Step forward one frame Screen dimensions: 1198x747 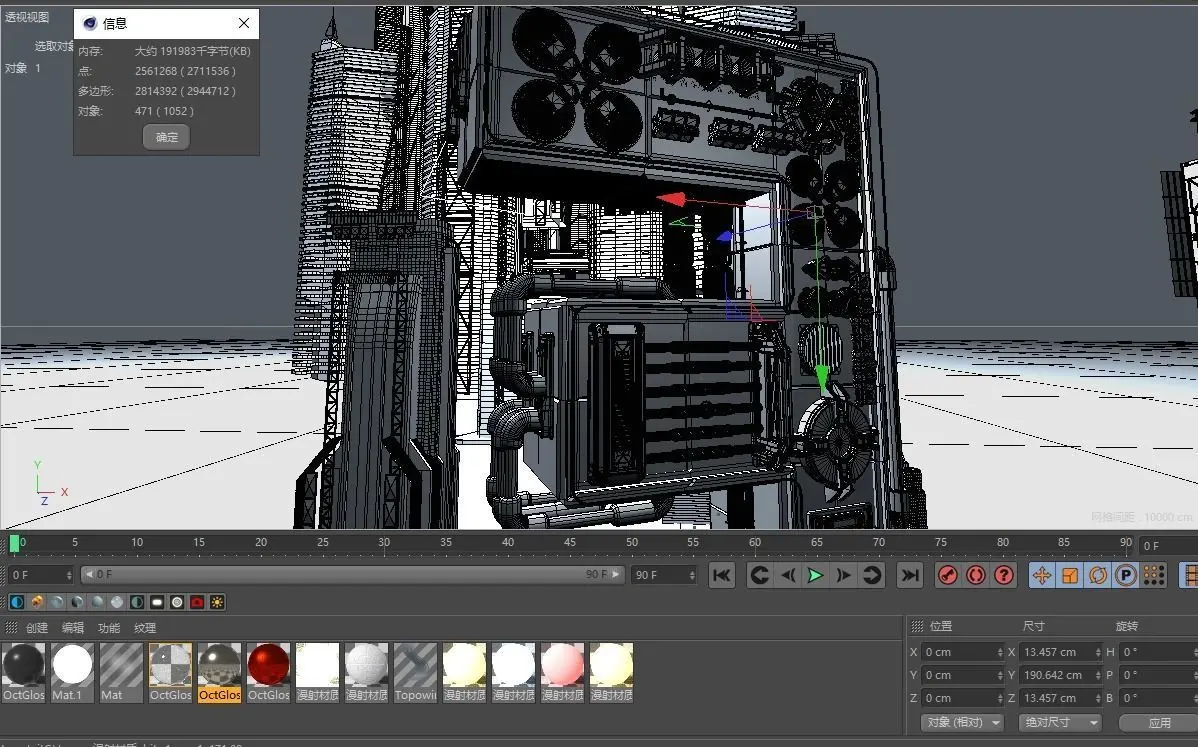tap(843, 575)
